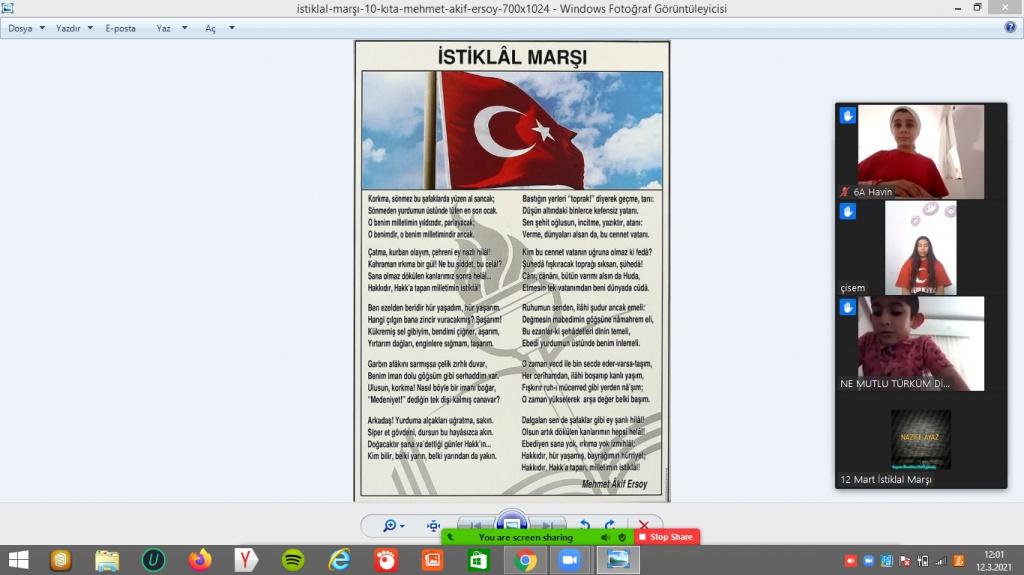
Task: Click the shield icon on sharing bar
Action: pyautogui.click(x=622, y=537)
